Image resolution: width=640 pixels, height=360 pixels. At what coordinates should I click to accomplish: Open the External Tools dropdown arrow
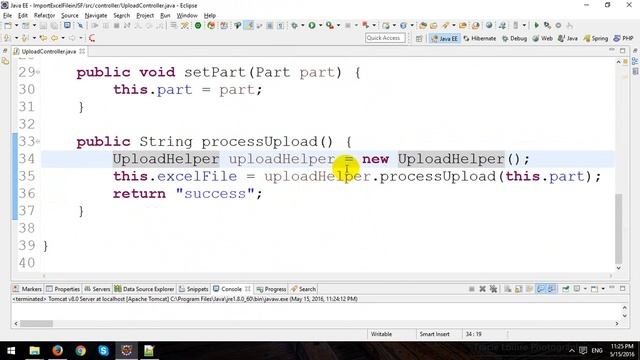click(x=338, y=25)
